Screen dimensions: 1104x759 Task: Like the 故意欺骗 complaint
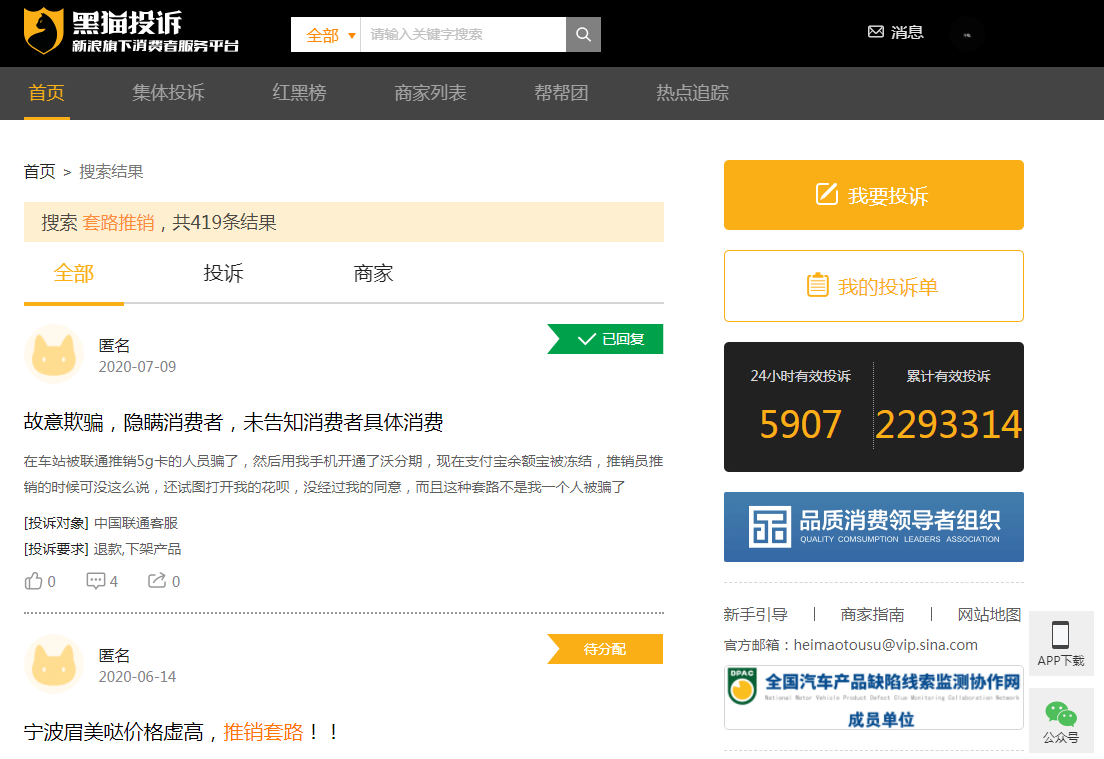(x=34, y=581)
